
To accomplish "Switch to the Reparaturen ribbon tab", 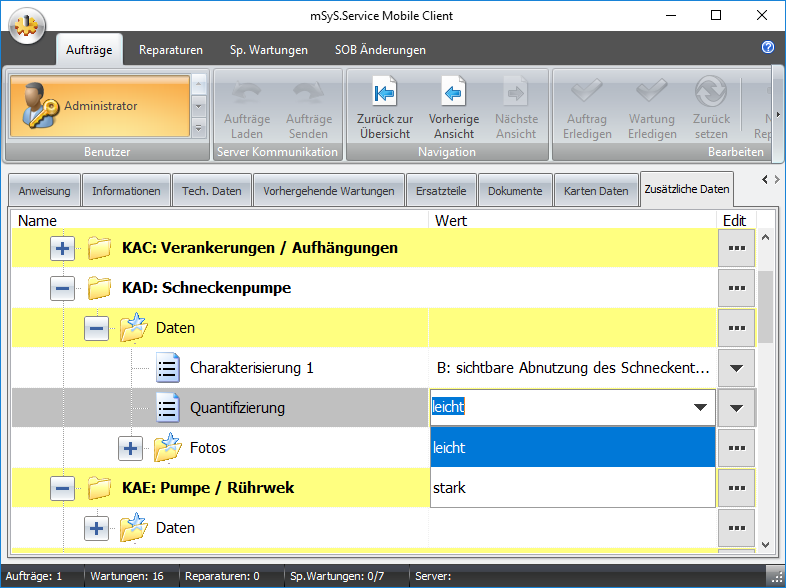I will pyautogui.click(x=171, y=50).
